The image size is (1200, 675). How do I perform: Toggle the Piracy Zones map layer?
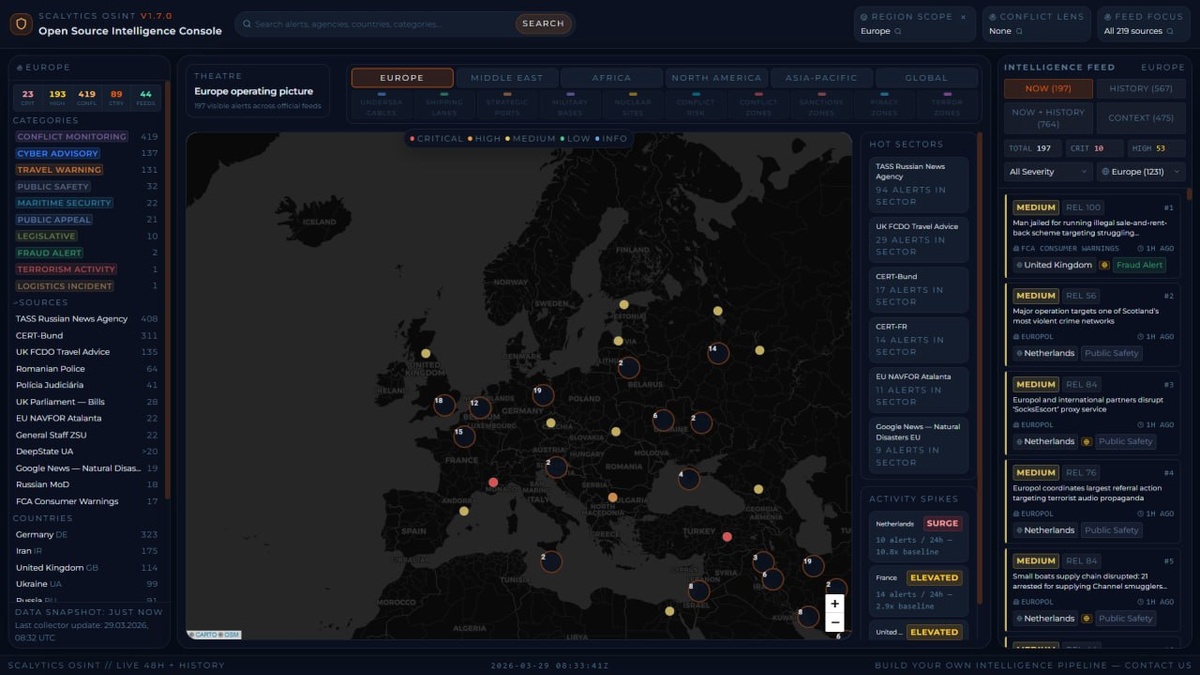click(884, 105)
